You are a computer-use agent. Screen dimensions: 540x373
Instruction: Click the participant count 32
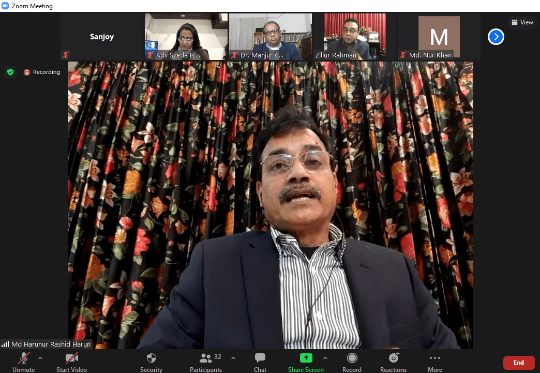[x=218, y=357]
